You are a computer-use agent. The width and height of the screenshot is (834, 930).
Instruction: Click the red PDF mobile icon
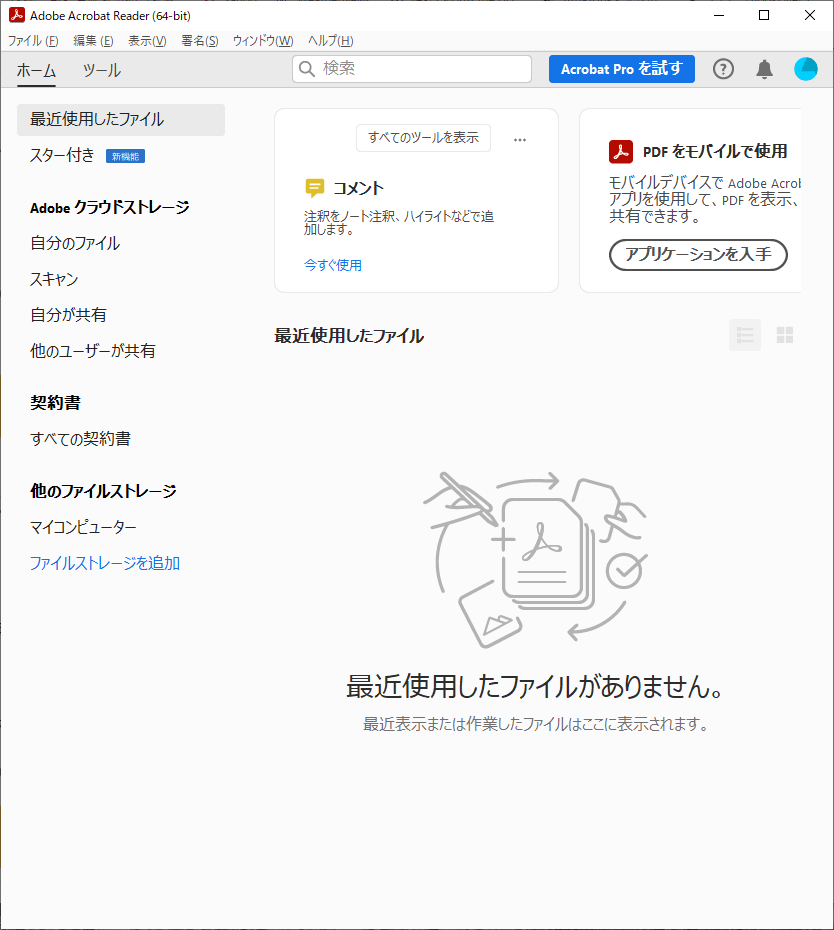pos(621,151)
